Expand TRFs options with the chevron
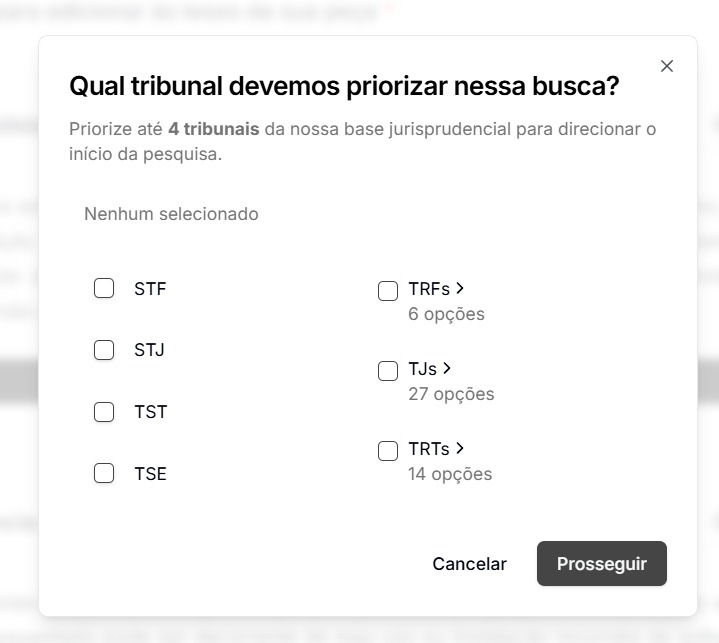 [460, 288]
